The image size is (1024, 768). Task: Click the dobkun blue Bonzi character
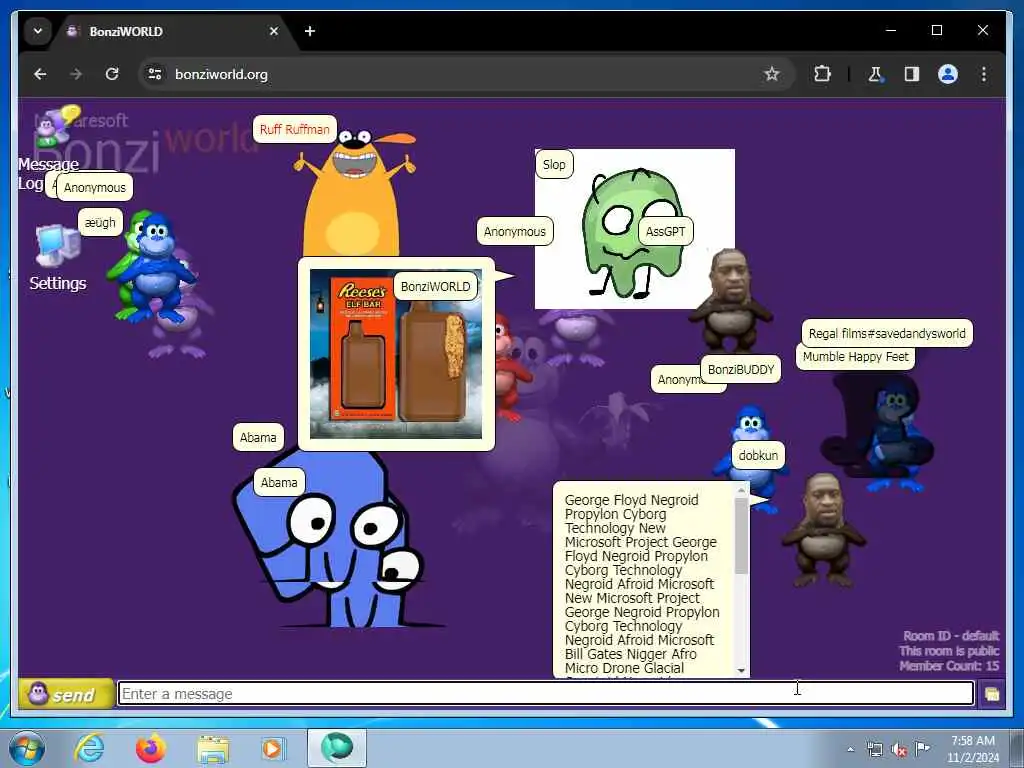751,426
